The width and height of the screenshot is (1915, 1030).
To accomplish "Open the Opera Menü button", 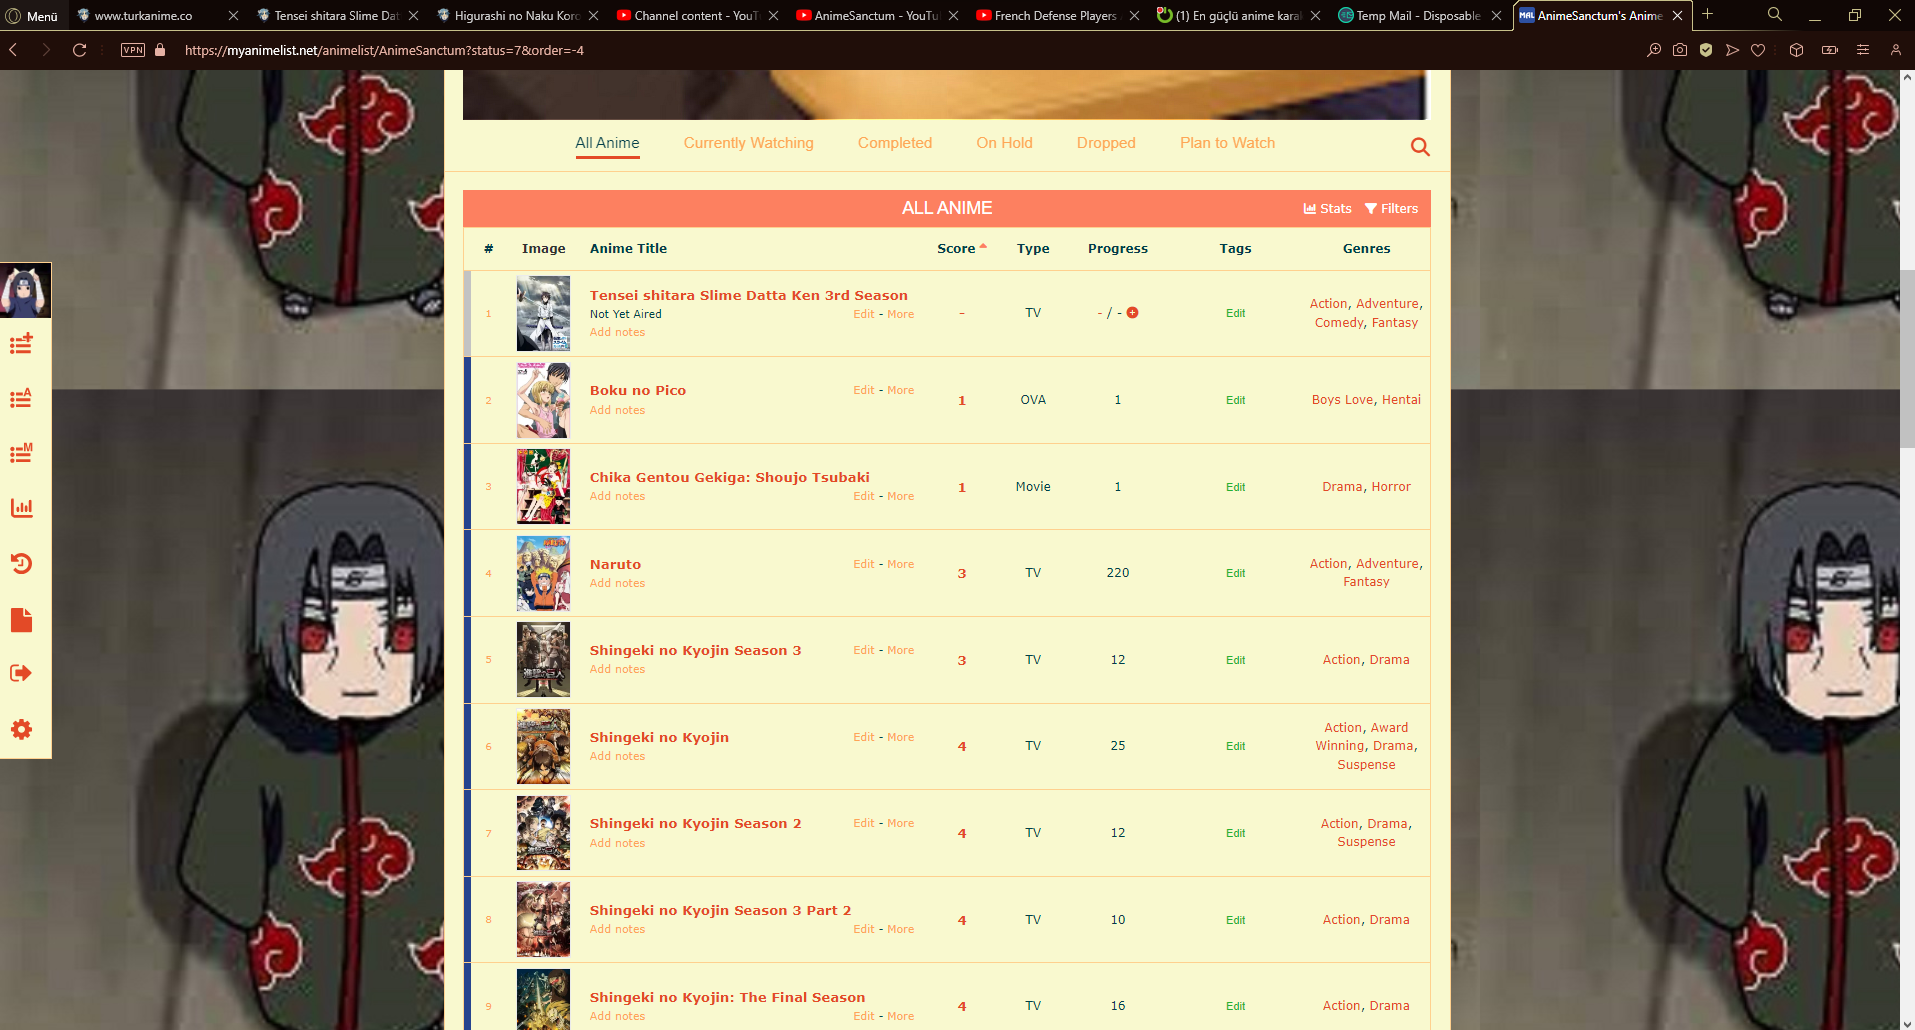I will pyautogui.click(x=32, y=16).
